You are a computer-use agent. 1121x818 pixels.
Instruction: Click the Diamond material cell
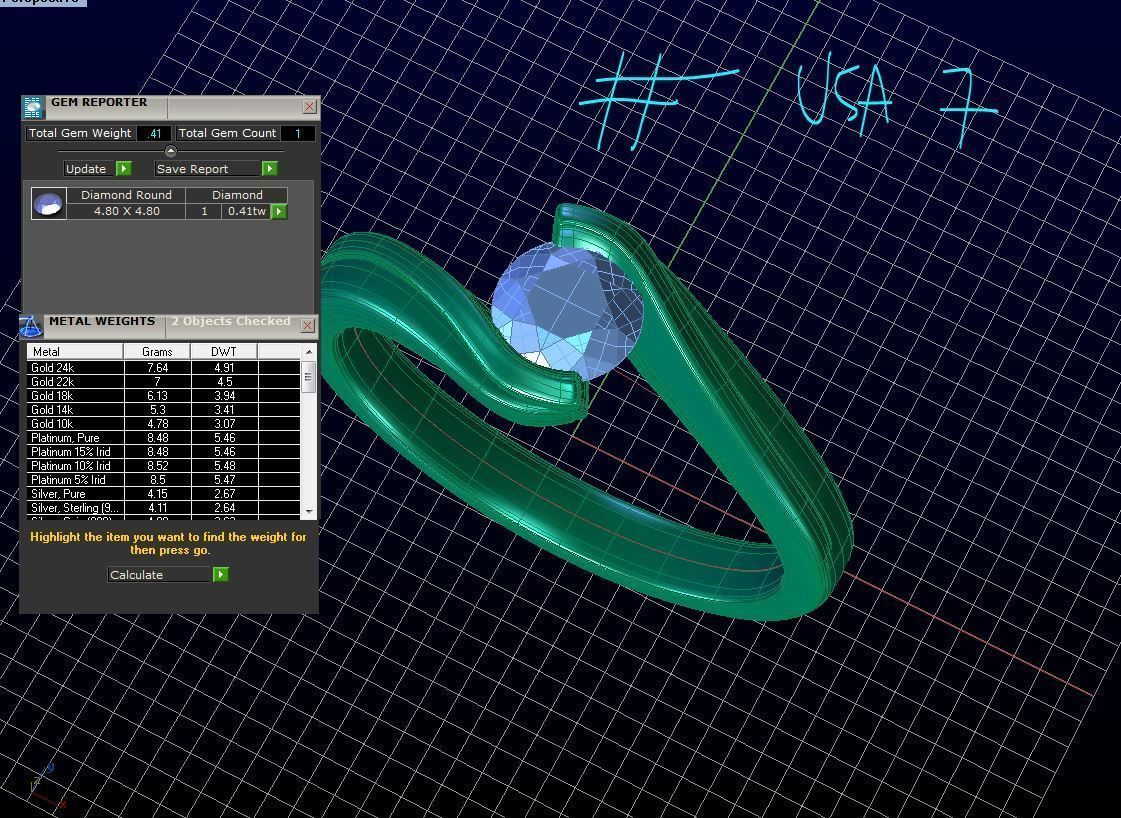click(237, 195)
